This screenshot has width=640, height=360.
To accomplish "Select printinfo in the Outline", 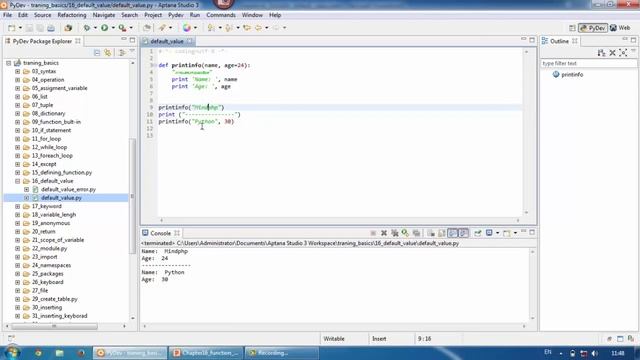I will [x=572, y=75].
